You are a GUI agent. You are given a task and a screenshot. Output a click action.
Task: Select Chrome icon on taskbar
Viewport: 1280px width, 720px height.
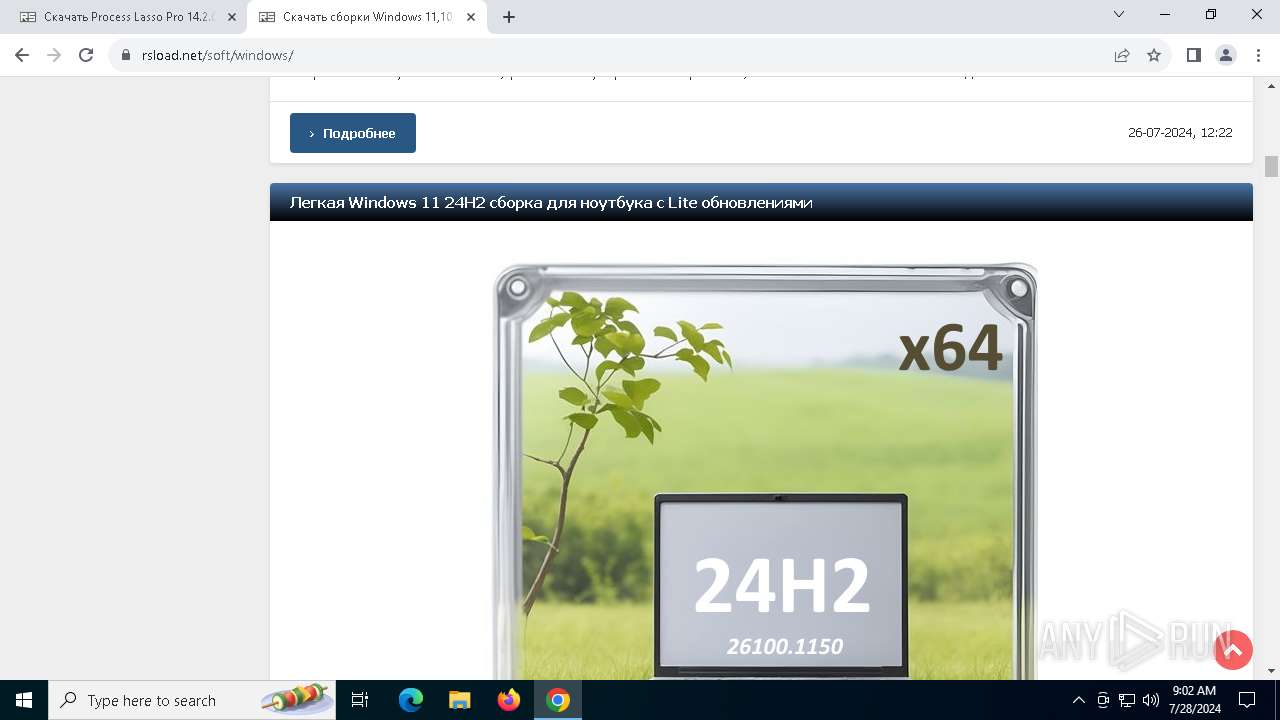click(558, 700)
